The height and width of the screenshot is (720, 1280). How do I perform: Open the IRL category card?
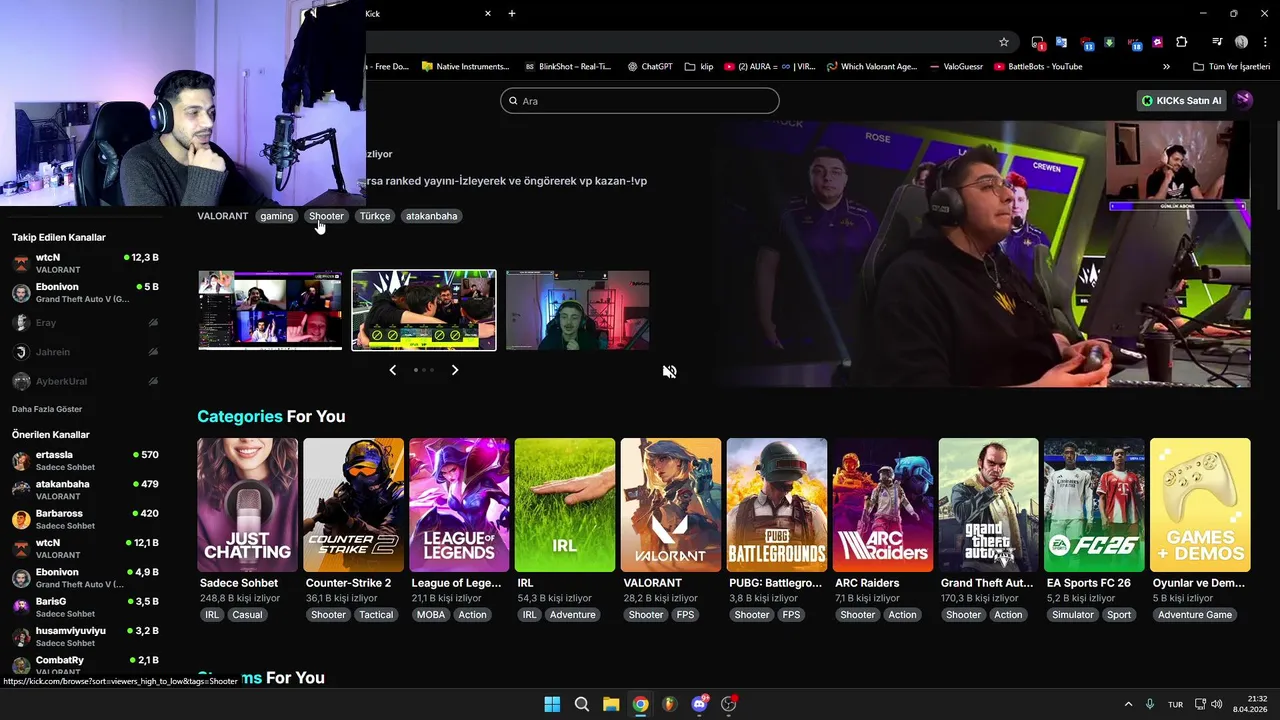pos(565,505)
